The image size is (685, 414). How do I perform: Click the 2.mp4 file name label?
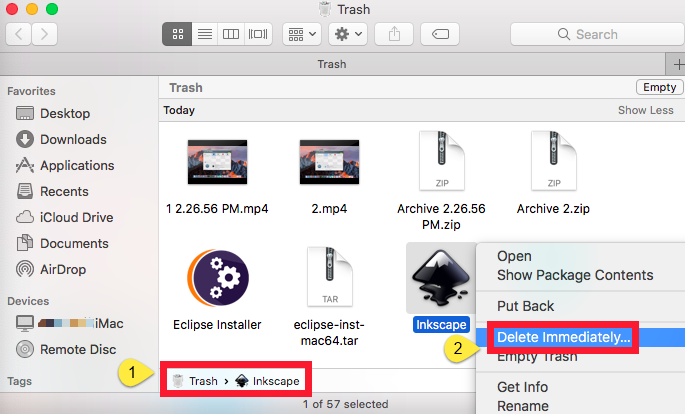[x=329, y=209]
